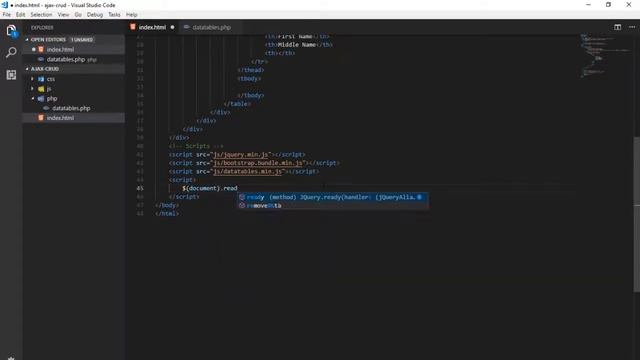
Task: Open datatables.php inside php folder
Action: point(74,108)
